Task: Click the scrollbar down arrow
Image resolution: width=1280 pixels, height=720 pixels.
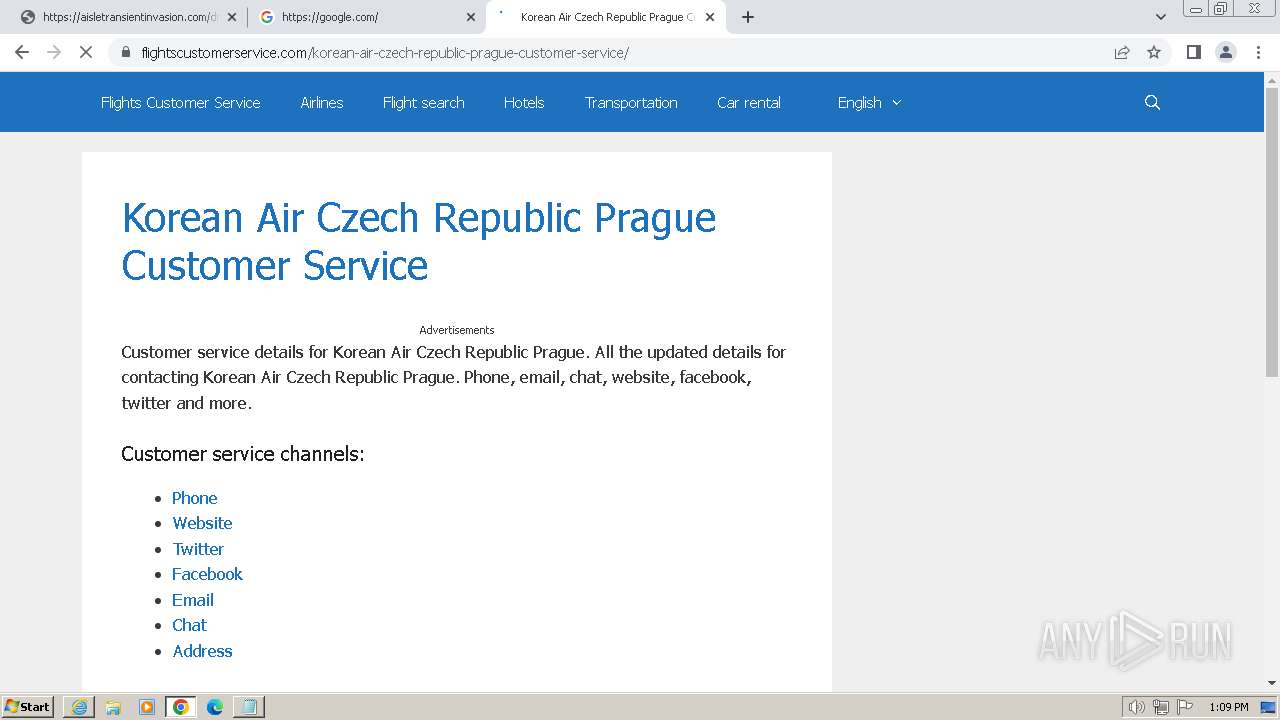Action: click(1272, 683)
